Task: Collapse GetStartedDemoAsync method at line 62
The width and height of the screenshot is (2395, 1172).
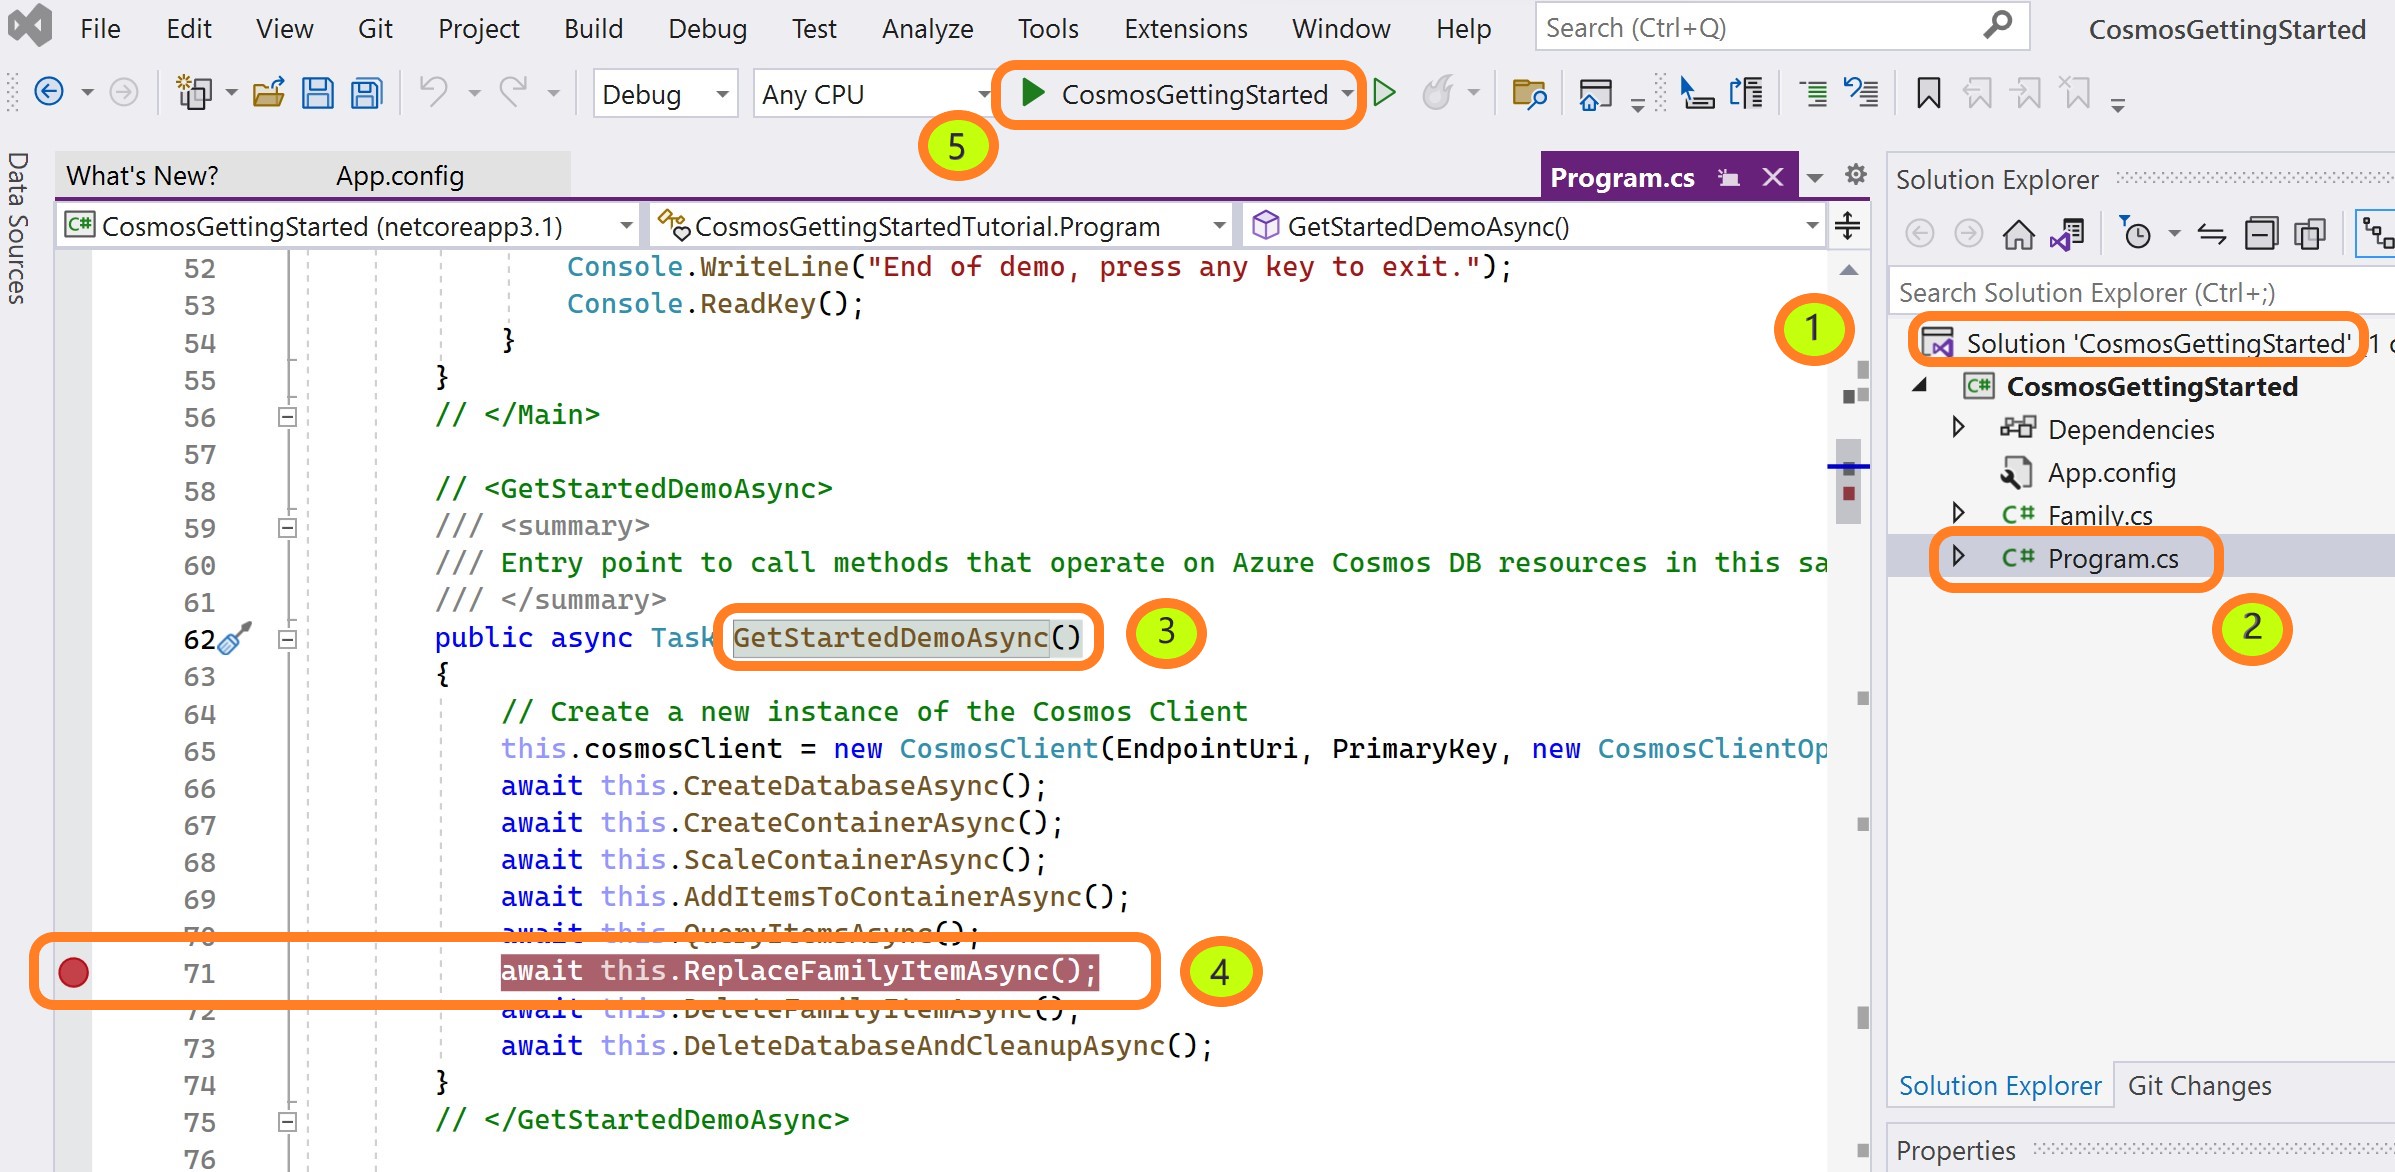Action: point(287,639)
